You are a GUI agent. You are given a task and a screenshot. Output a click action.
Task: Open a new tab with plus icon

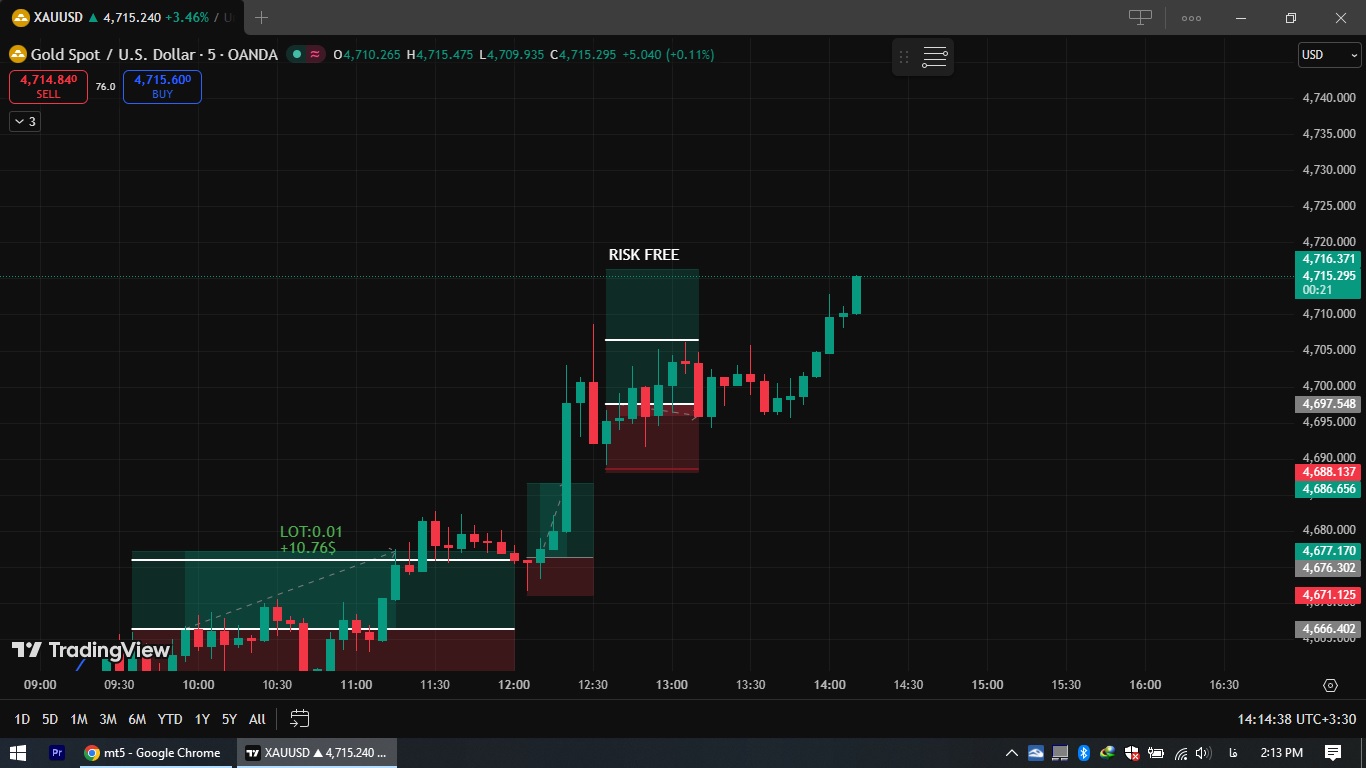[262, 17]
